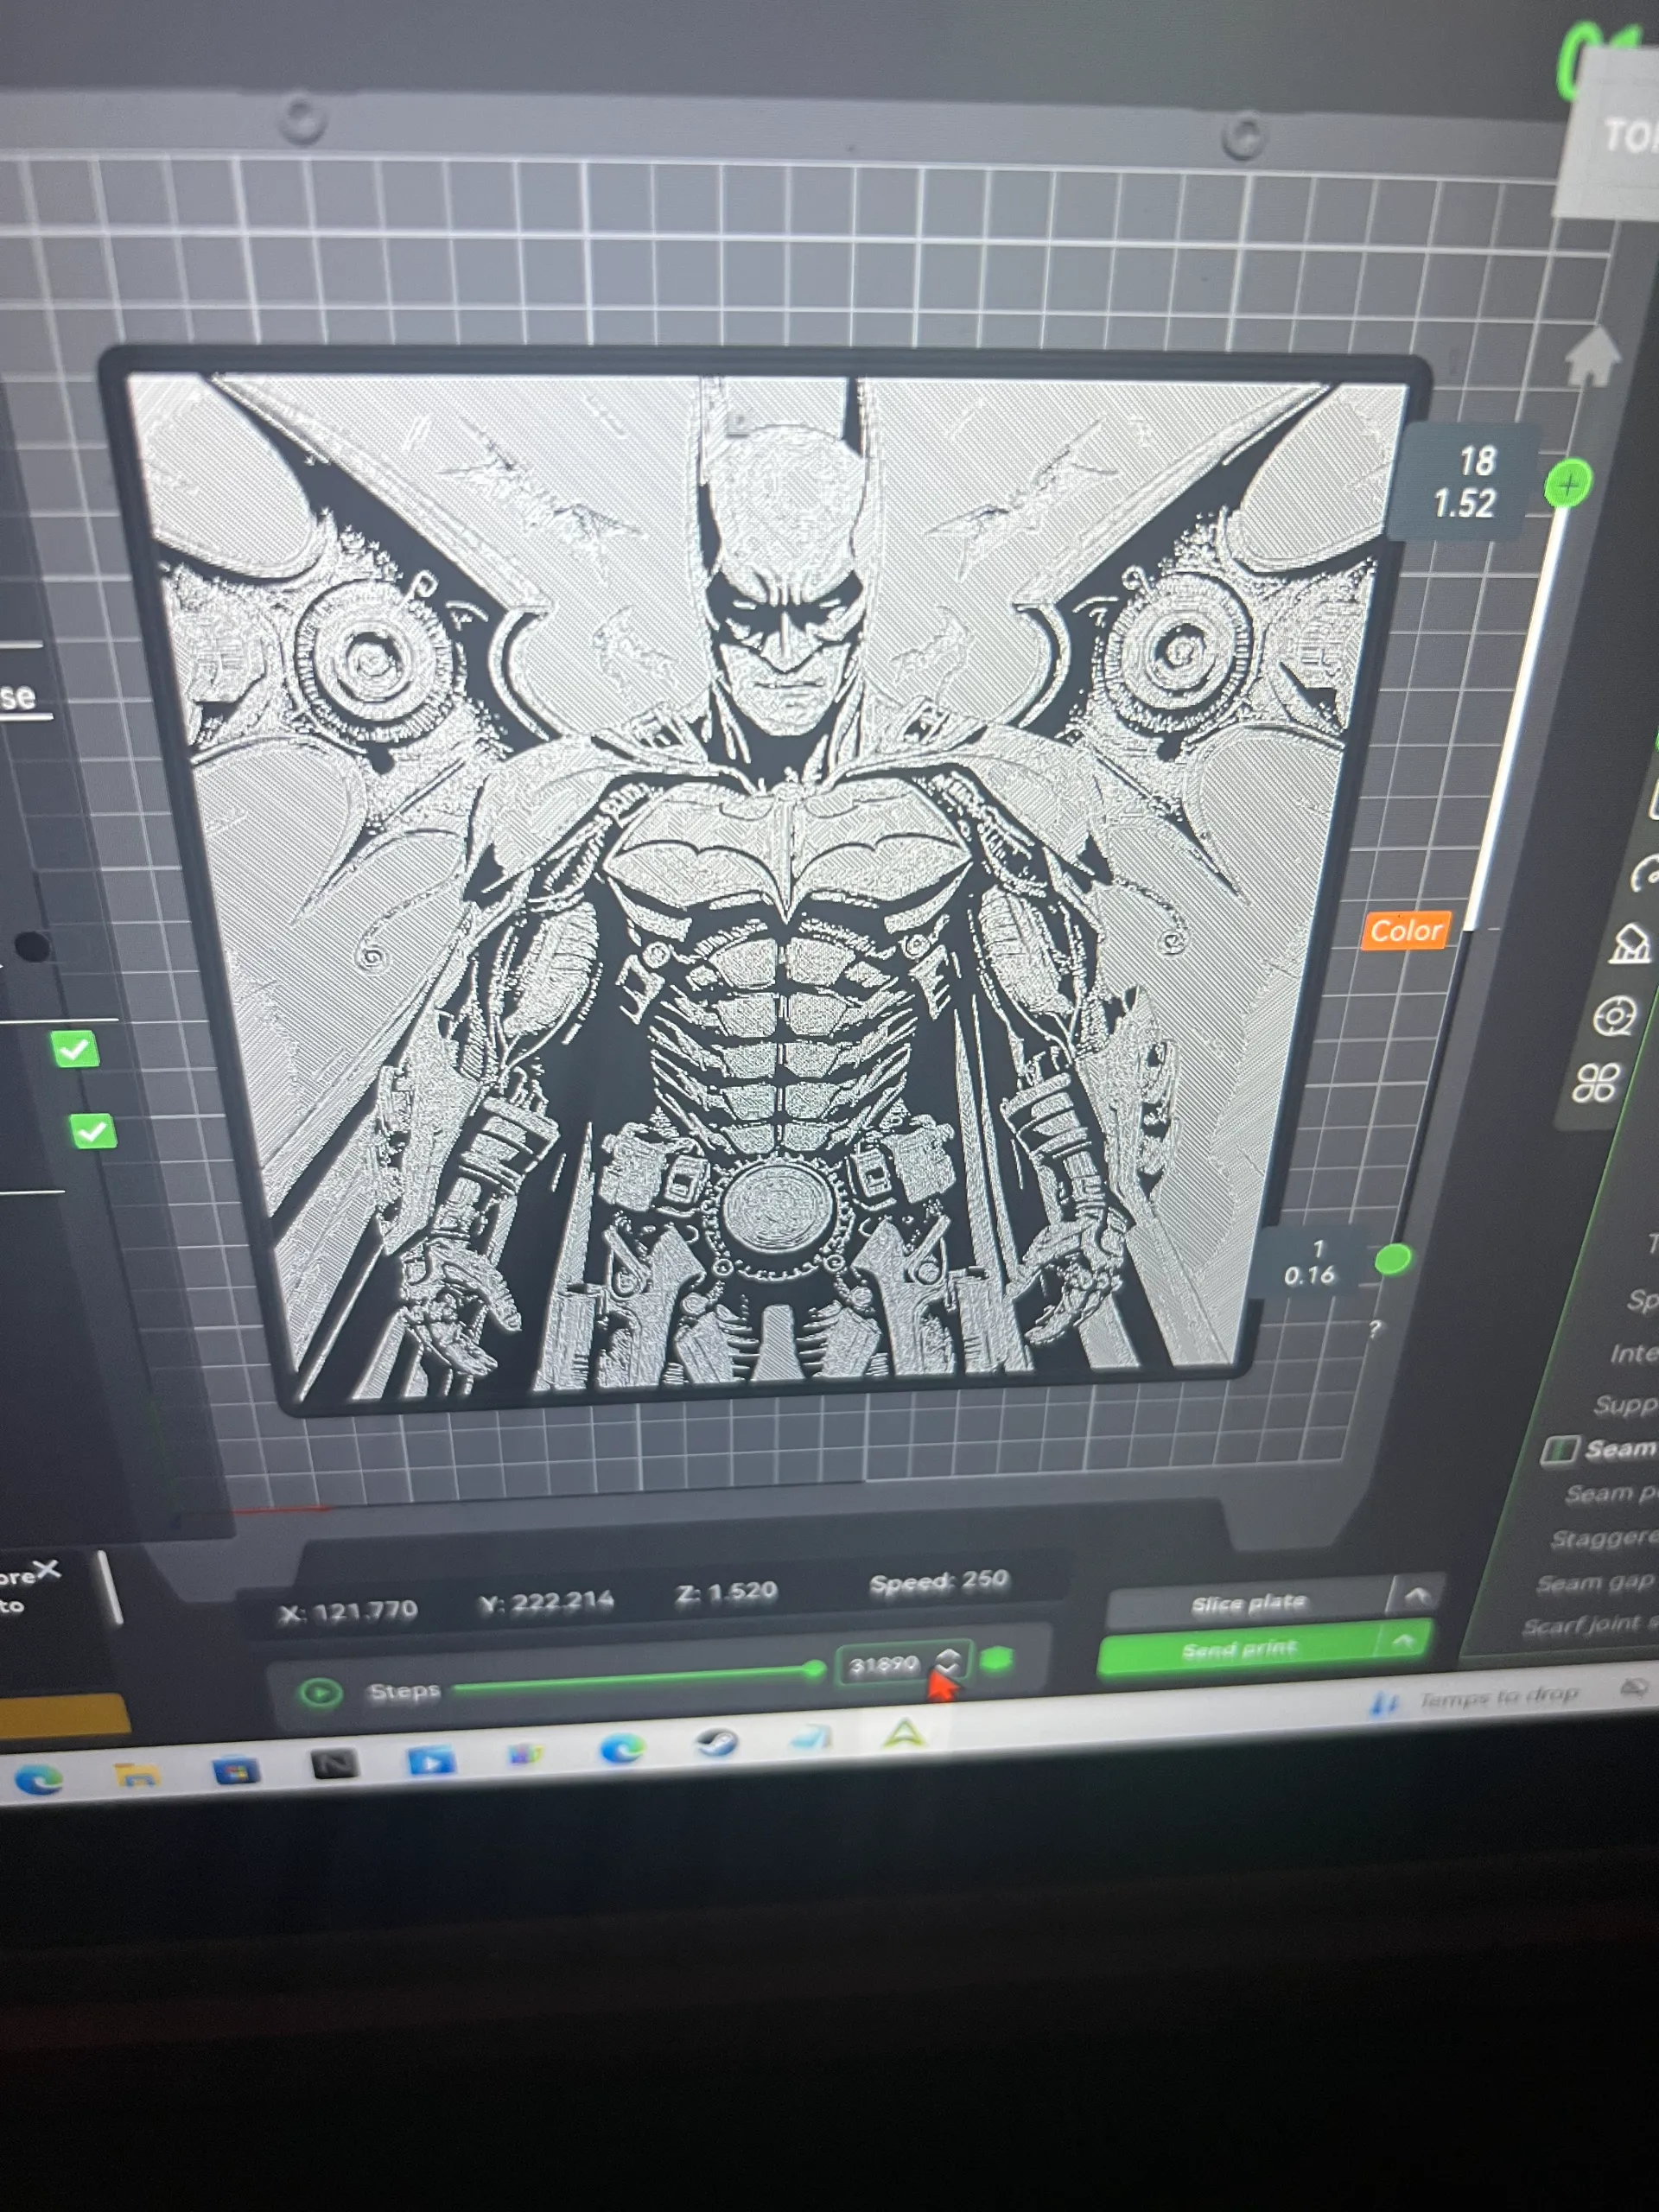Click the bottom layer slider handle

click(1392, 1259)
